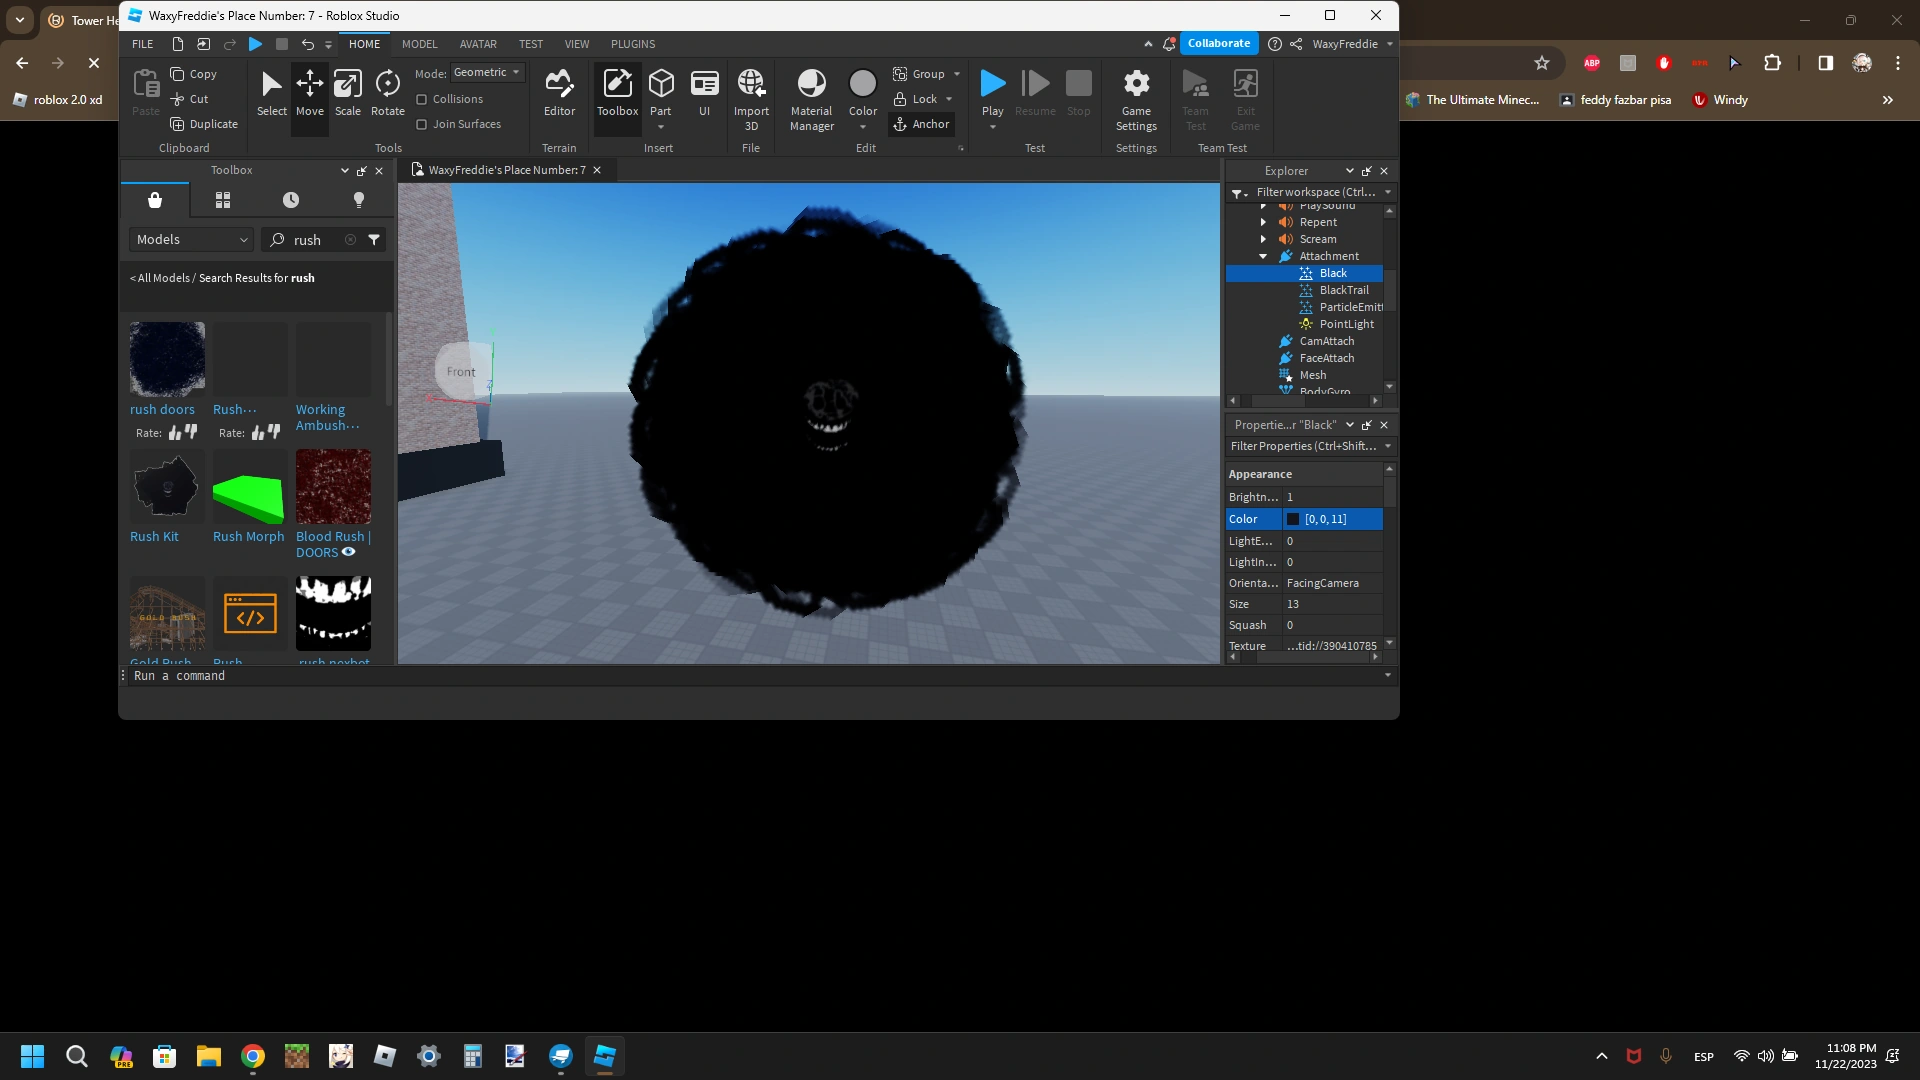Image resolution: width=1920 pixels, height=1080 pixels.
Task: Clear the rush search with the X
Action: pos(351,239)
